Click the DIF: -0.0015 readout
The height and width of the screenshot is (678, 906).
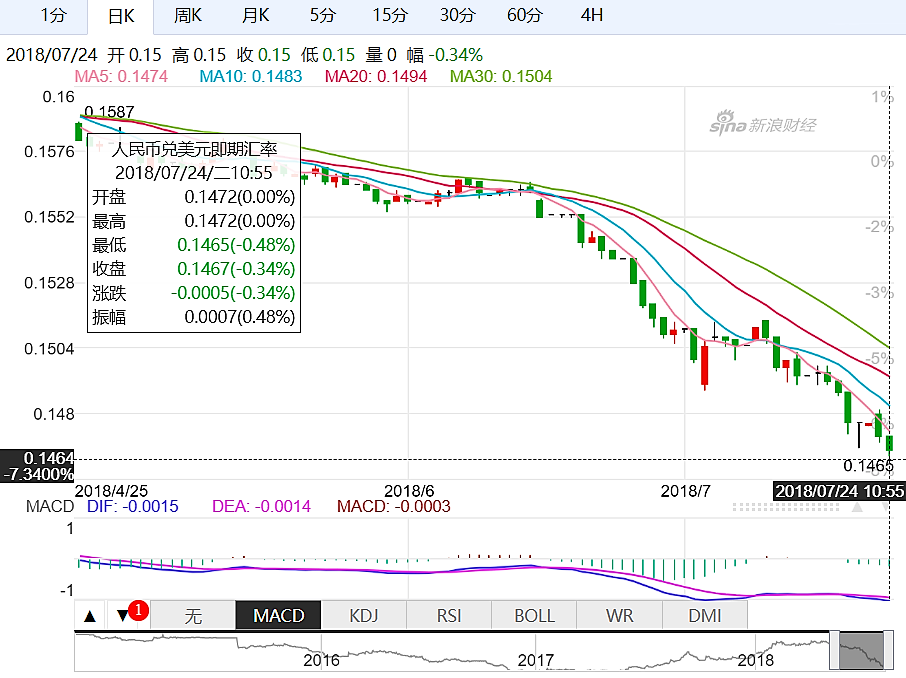(132, 506)
